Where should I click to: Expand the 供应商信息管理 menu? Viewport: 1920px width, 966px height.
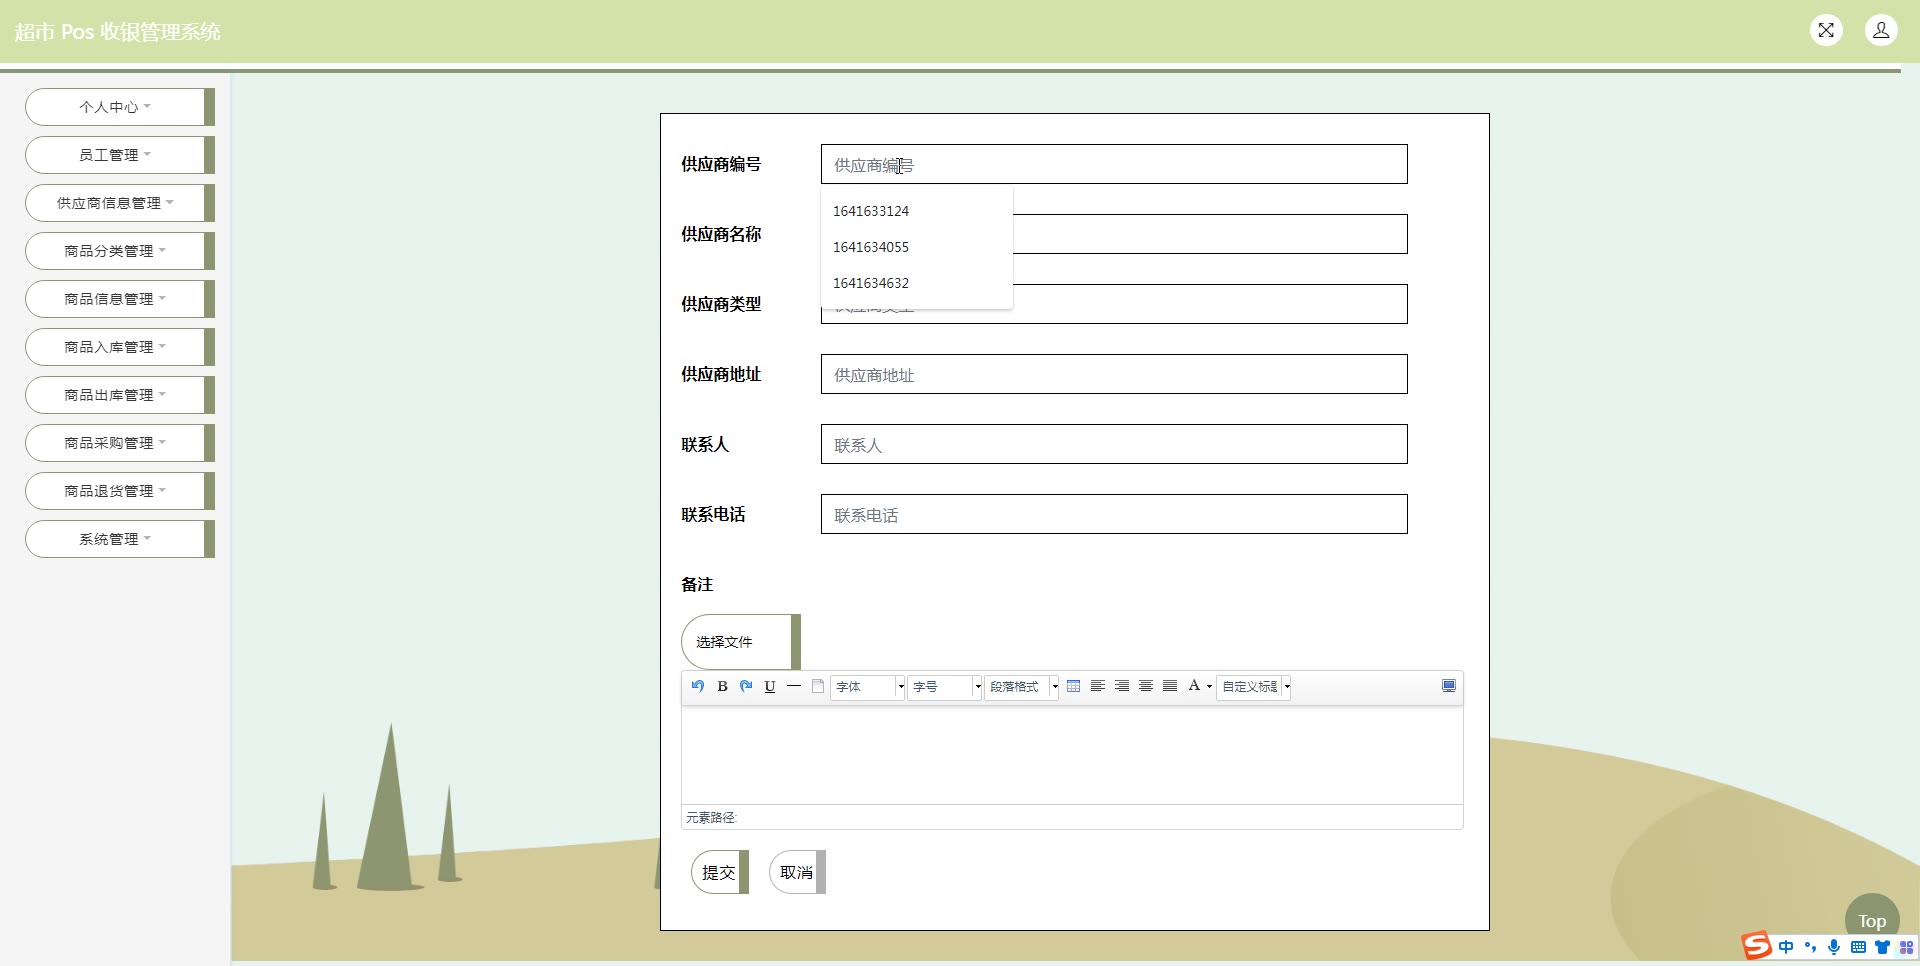click(120, 203)
